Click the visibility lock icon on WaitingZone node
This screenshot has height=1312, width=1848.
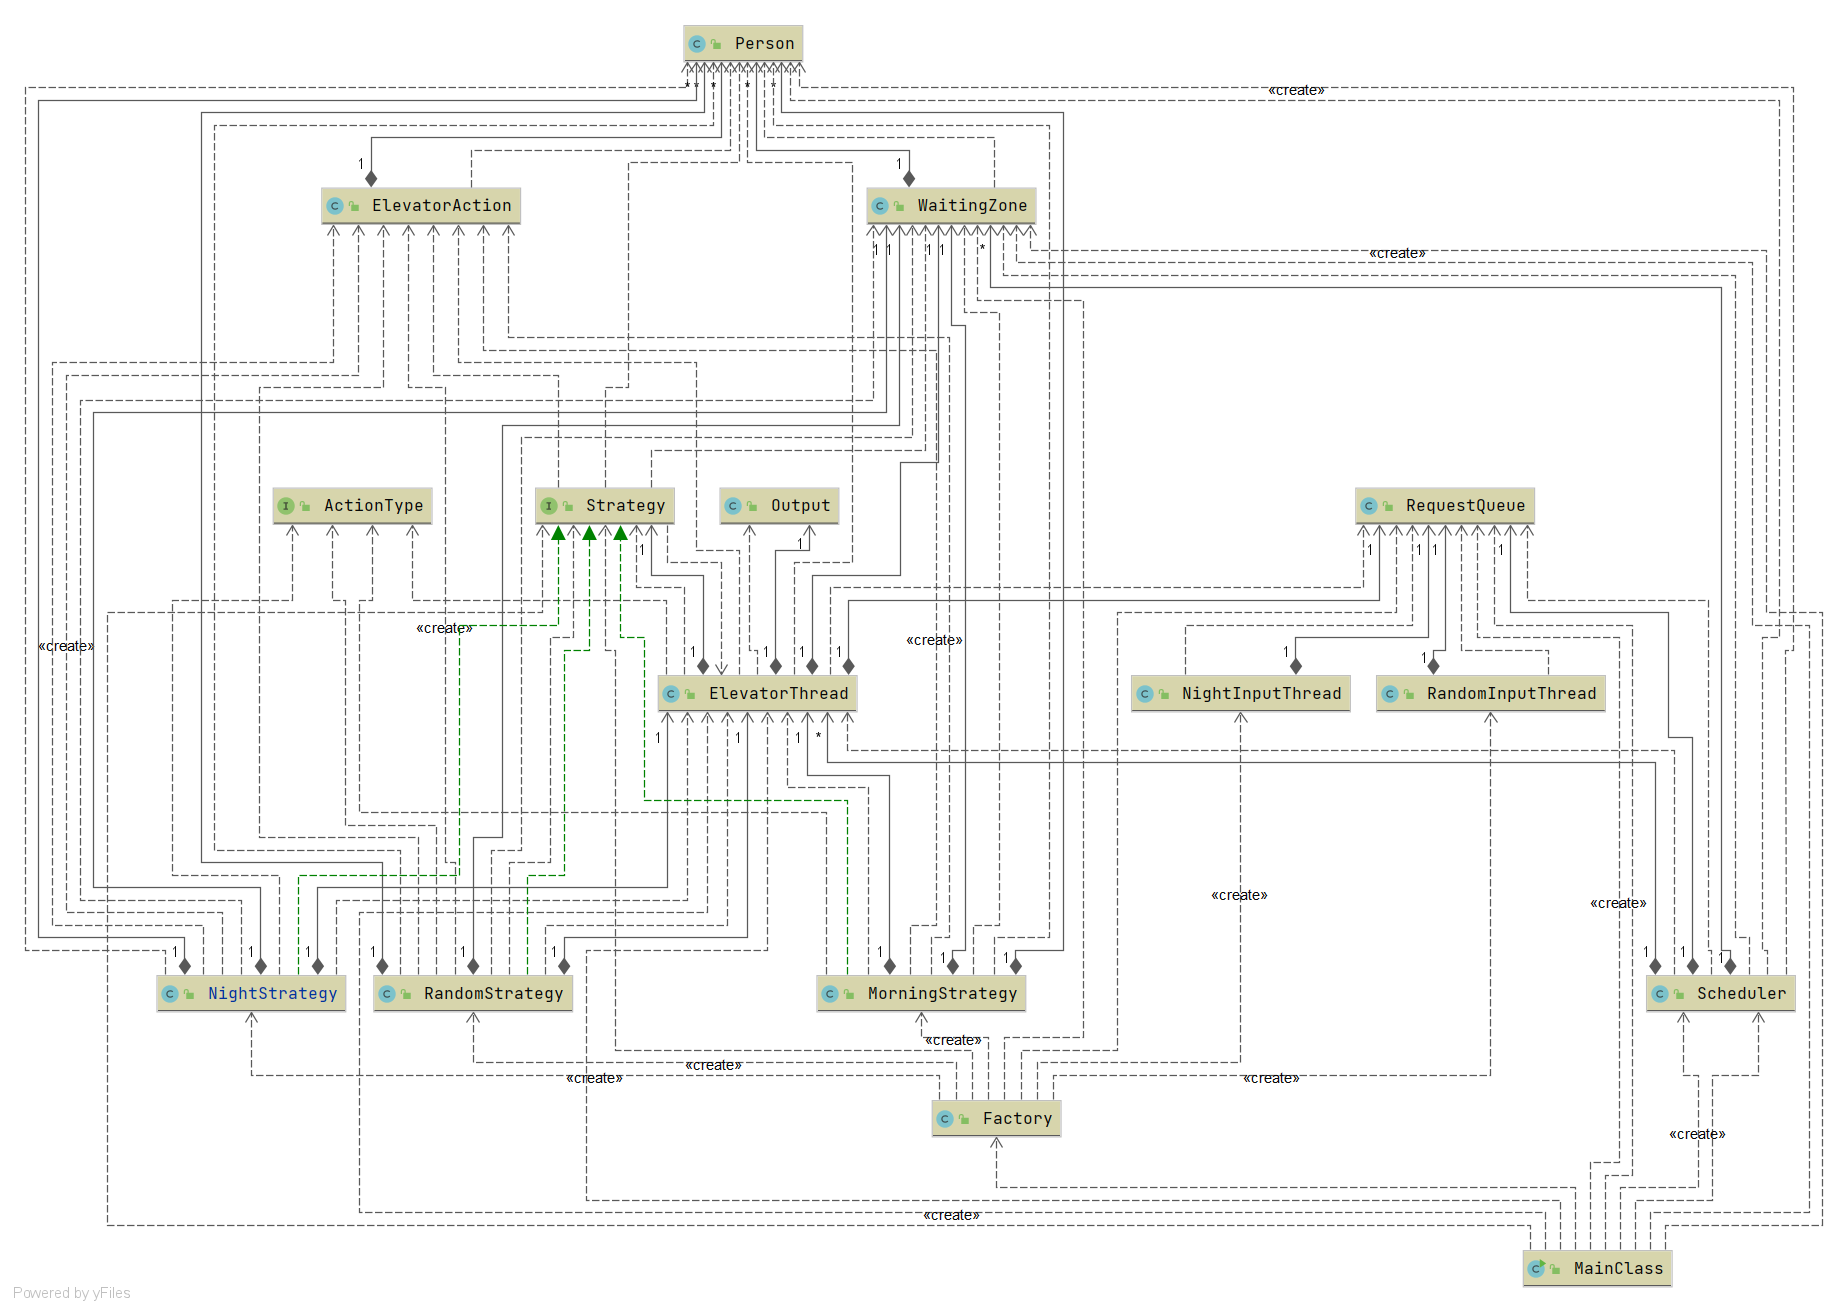(899, 206)
